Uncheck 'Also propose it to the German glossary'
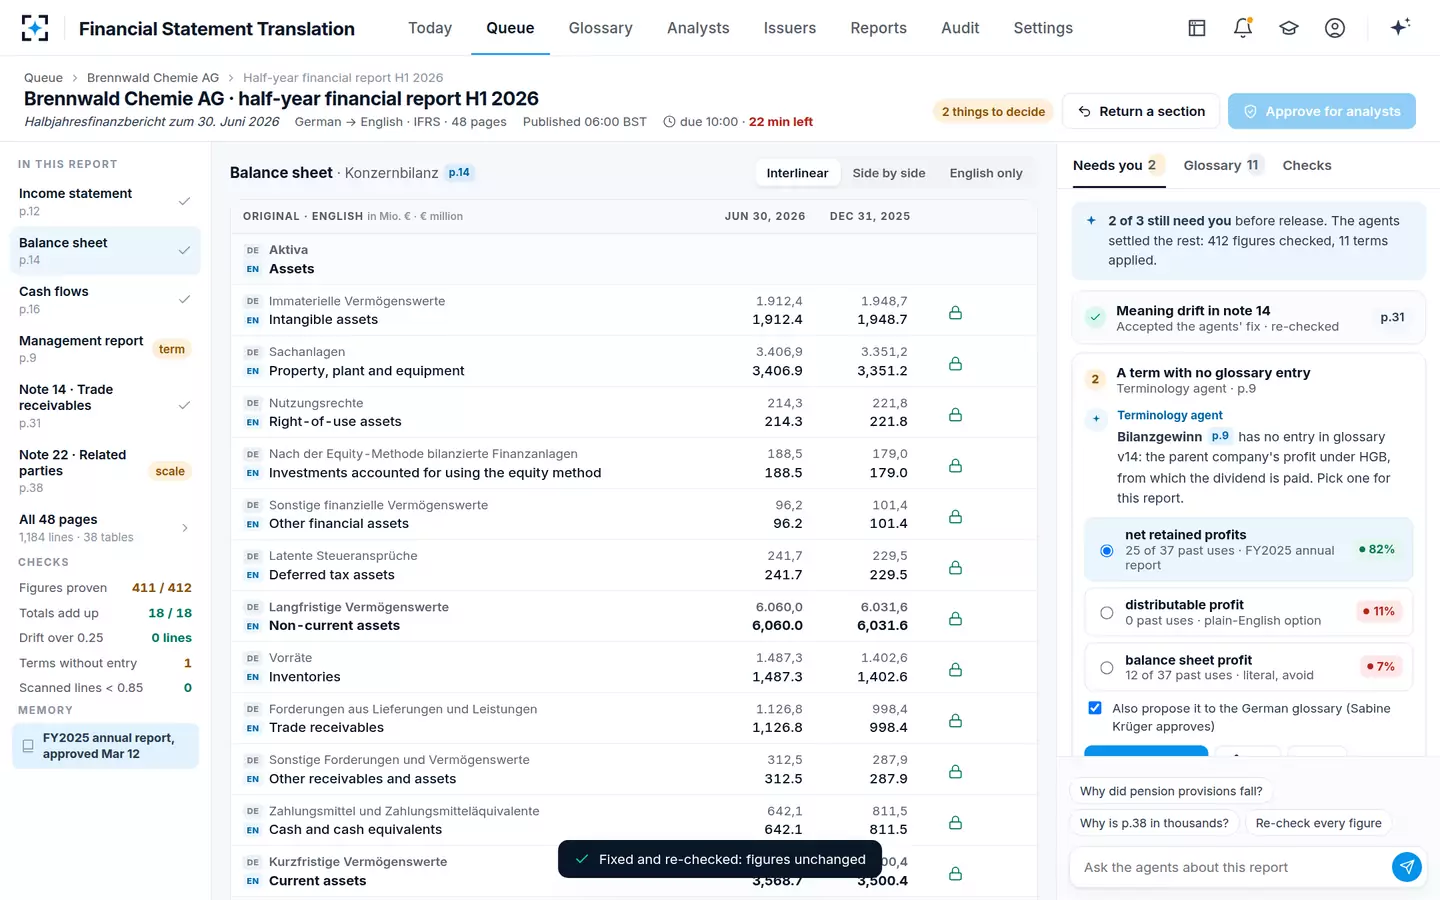The height and width of the screenshot is (900, 1440). (1095, 708)
